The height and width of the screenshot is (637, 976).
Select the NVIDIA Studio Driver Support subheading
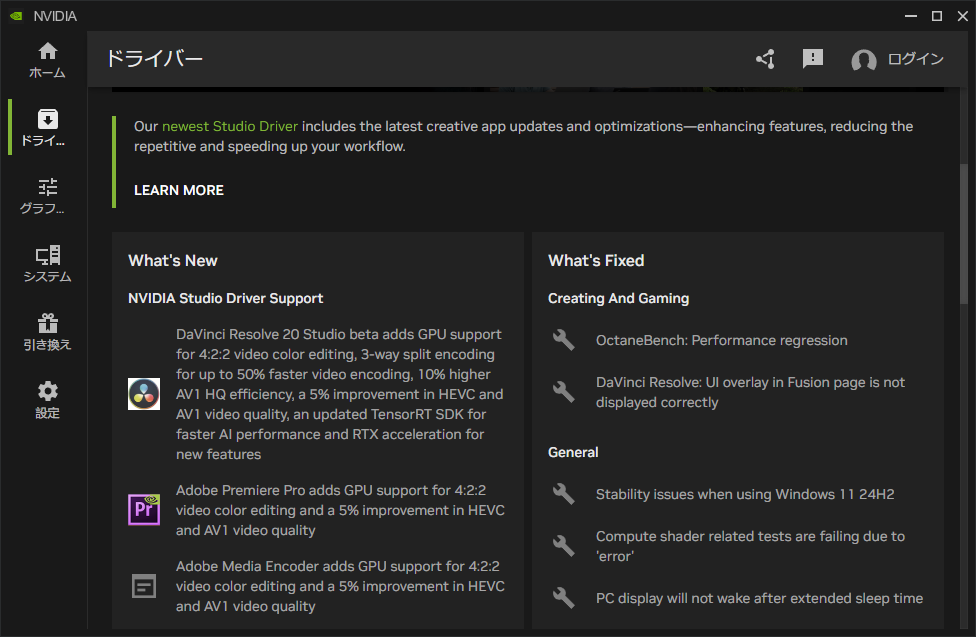pos(225,298)
